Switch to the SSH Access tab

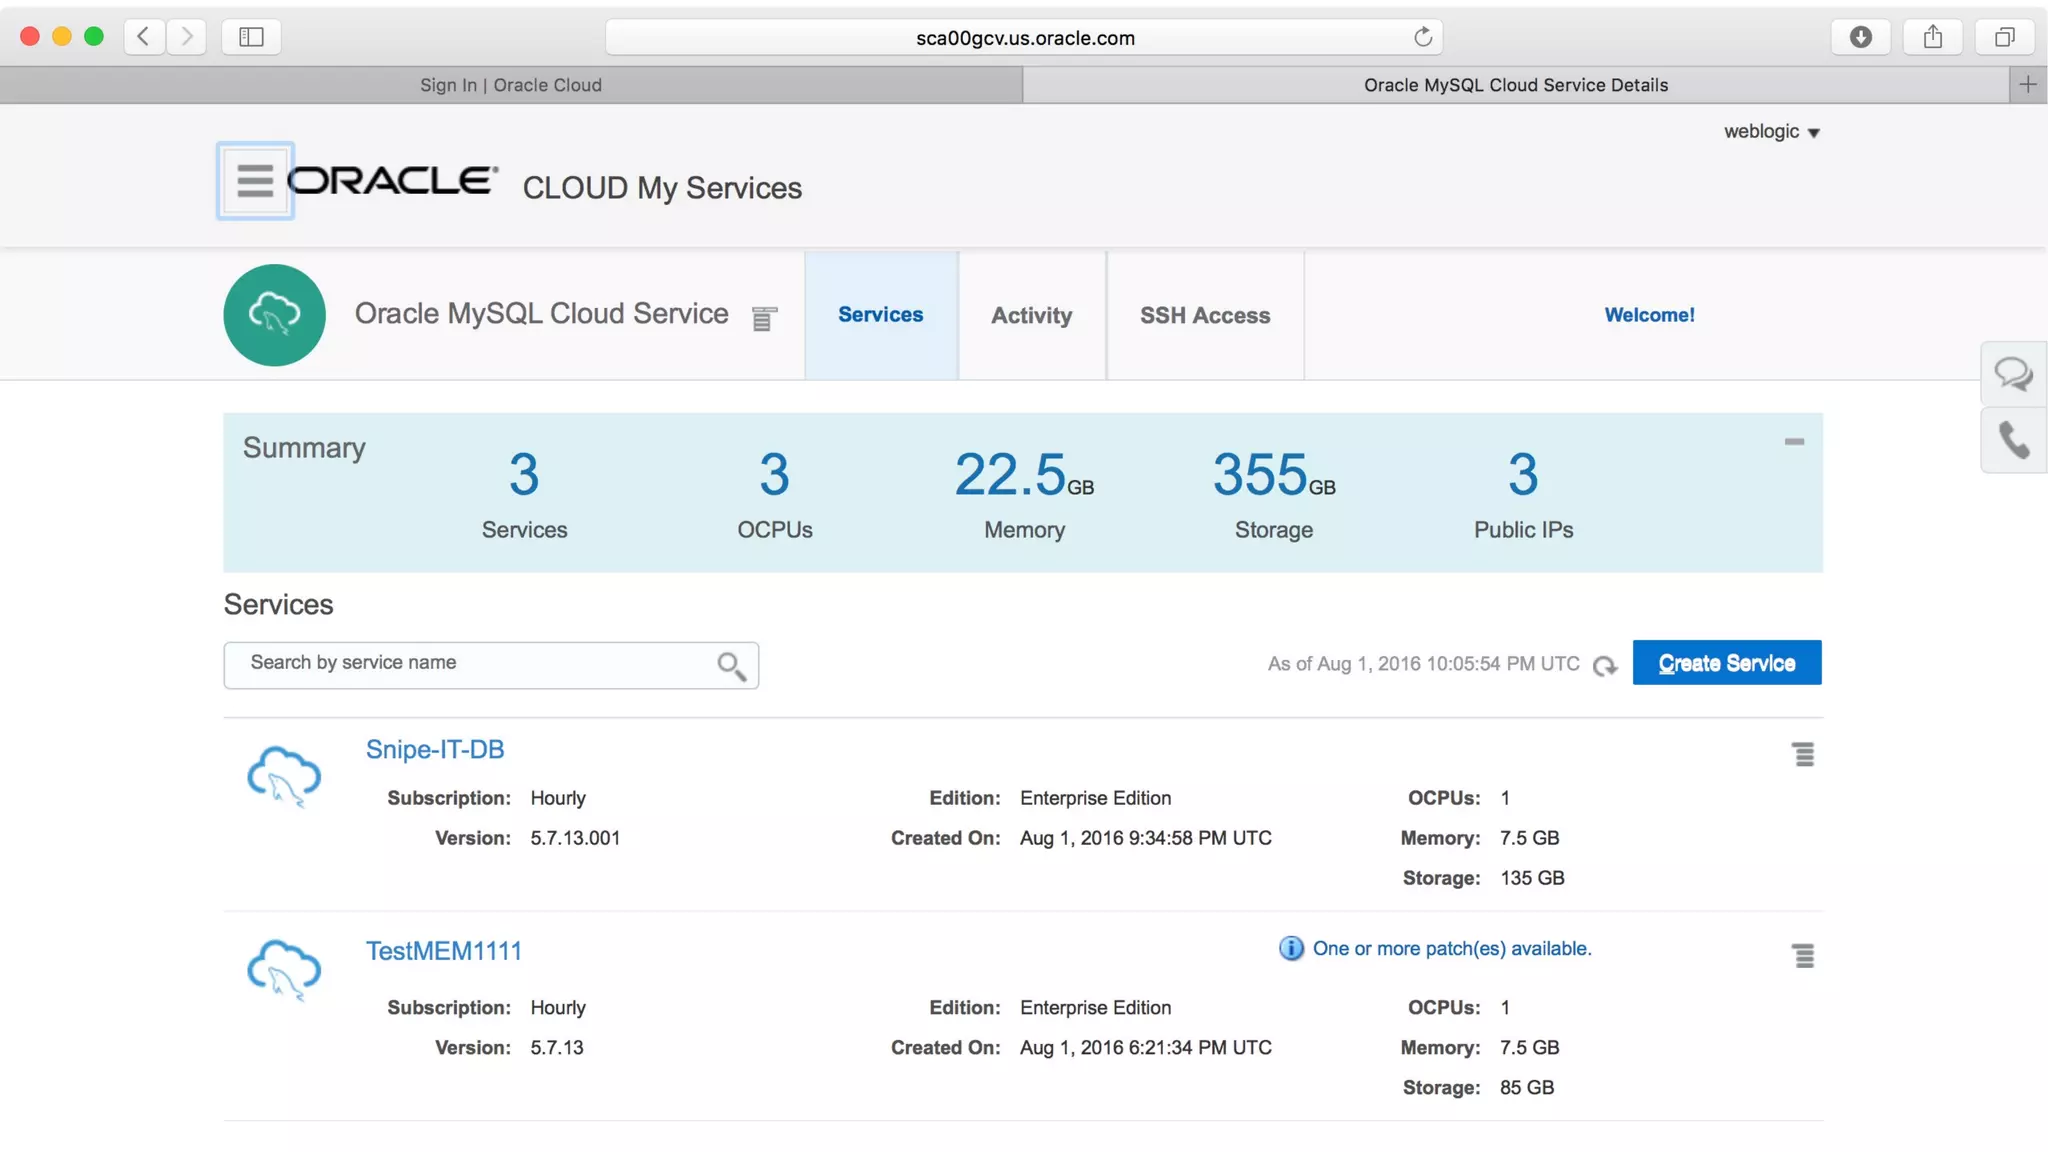point(1204,315)
